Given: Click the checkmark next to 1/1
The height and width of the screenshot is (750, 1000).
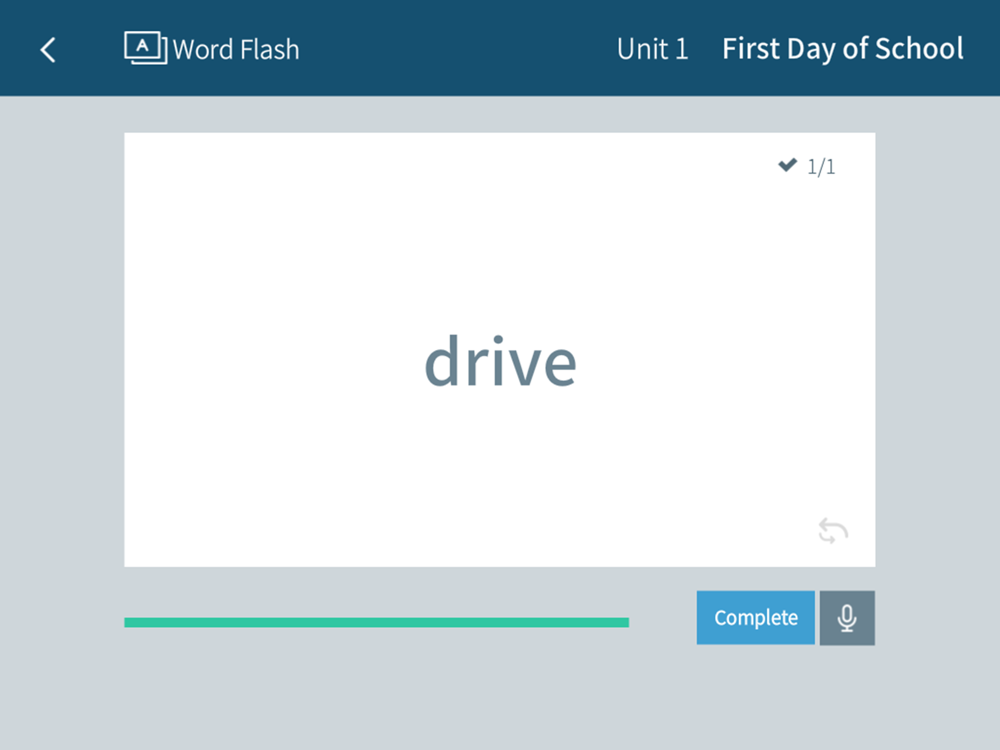Looking at the screenshot, I should [x=788, y=165].
